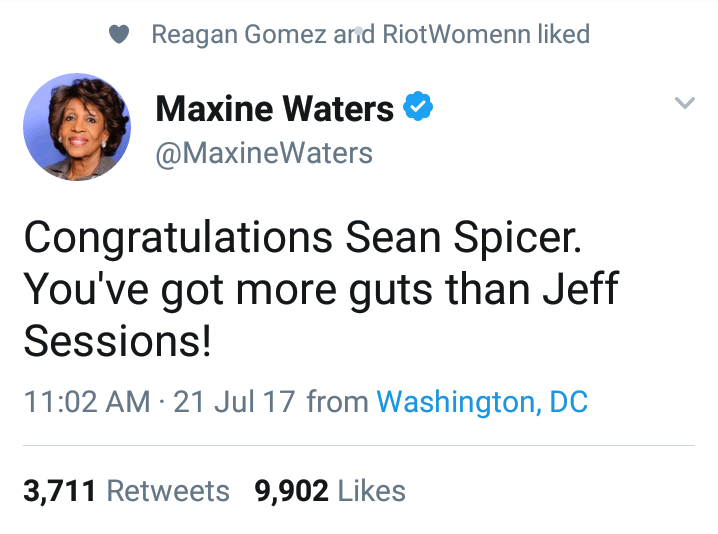This screenshot has height=534, width=718.
Task: Click the word "Sessions!" in the tweet
Action: tap(117, 342)
